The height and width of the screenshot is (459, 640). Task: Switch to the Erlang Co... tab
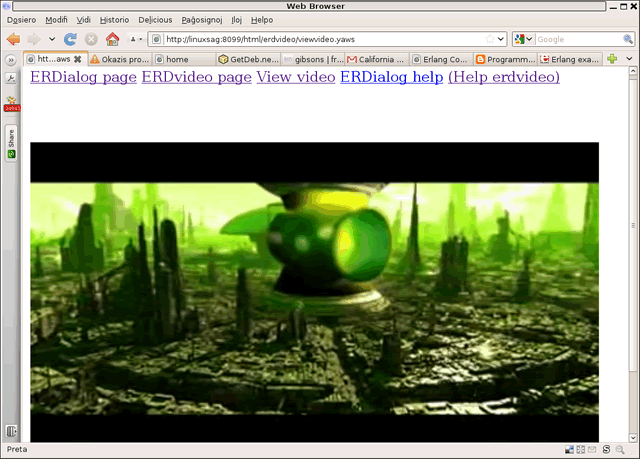point(441,60)
